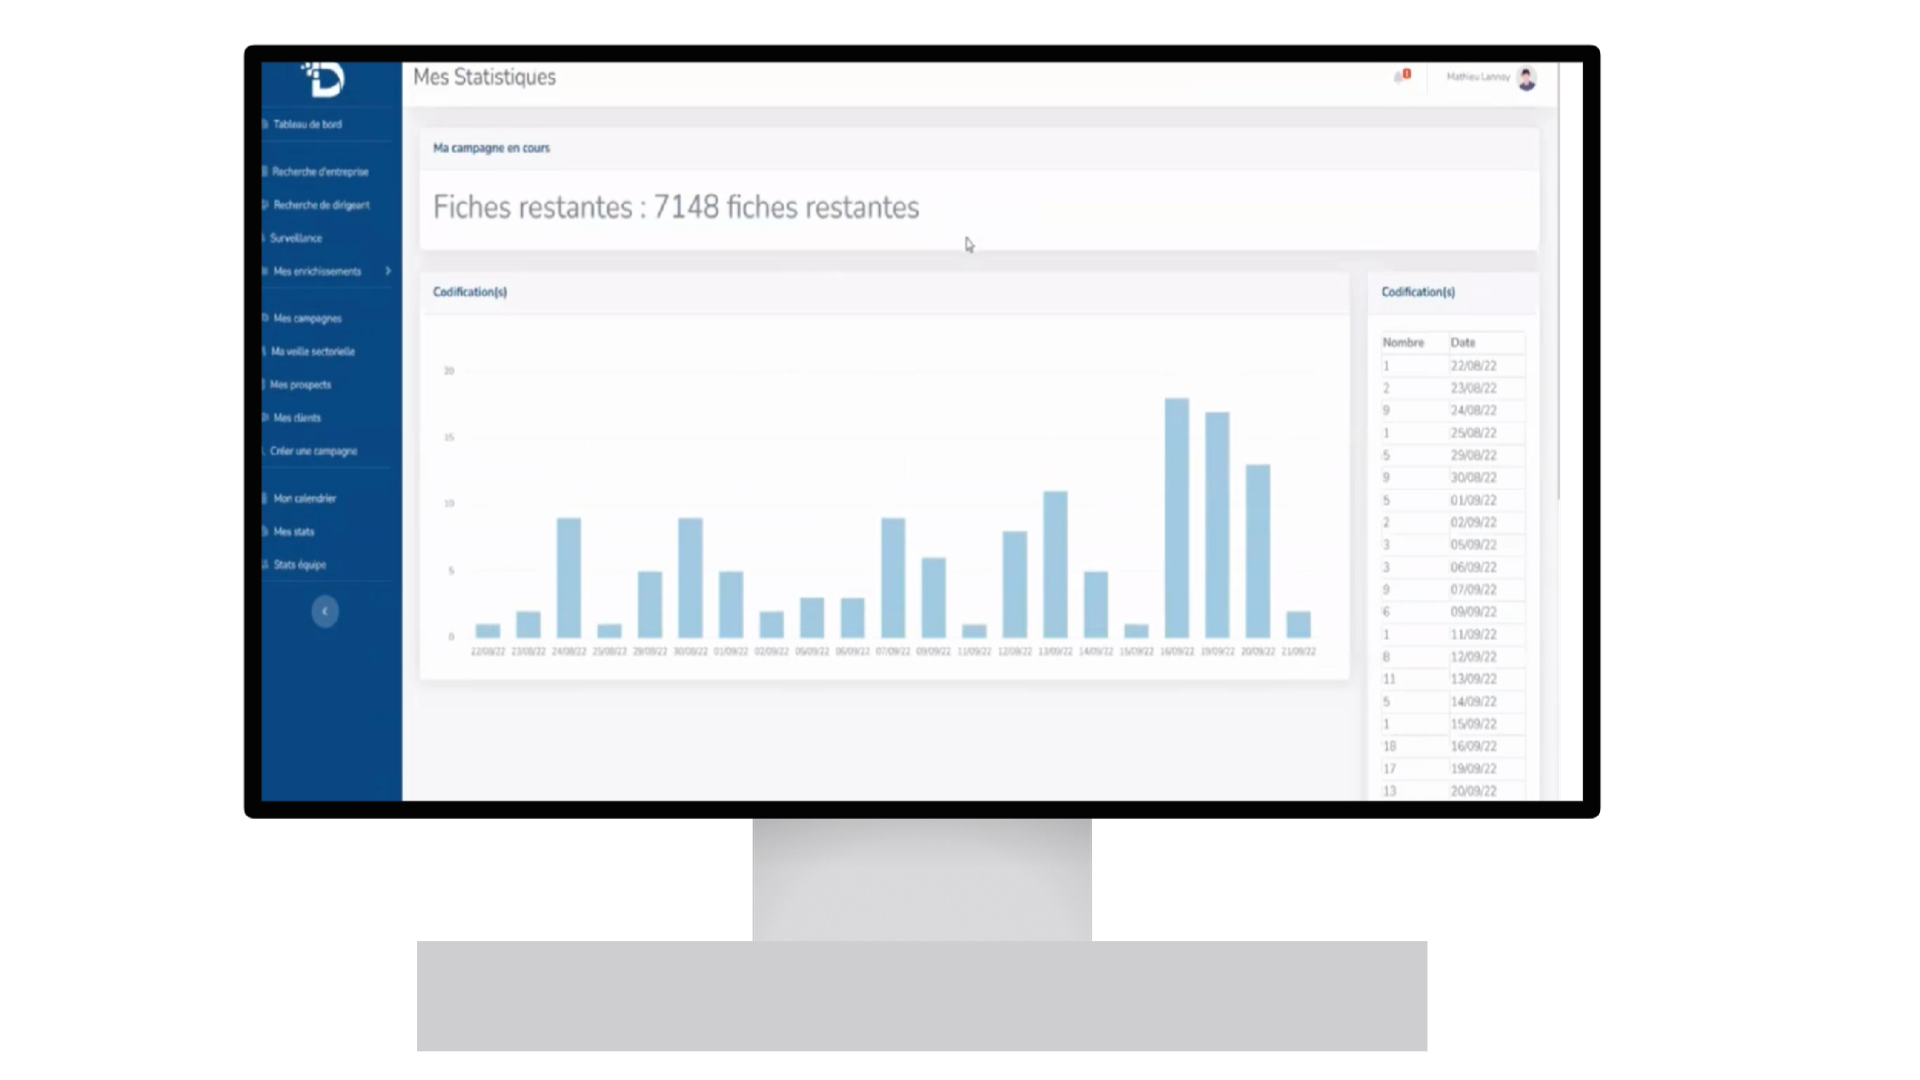Click the Ma campagne en cours heading

tap(491, 148)
